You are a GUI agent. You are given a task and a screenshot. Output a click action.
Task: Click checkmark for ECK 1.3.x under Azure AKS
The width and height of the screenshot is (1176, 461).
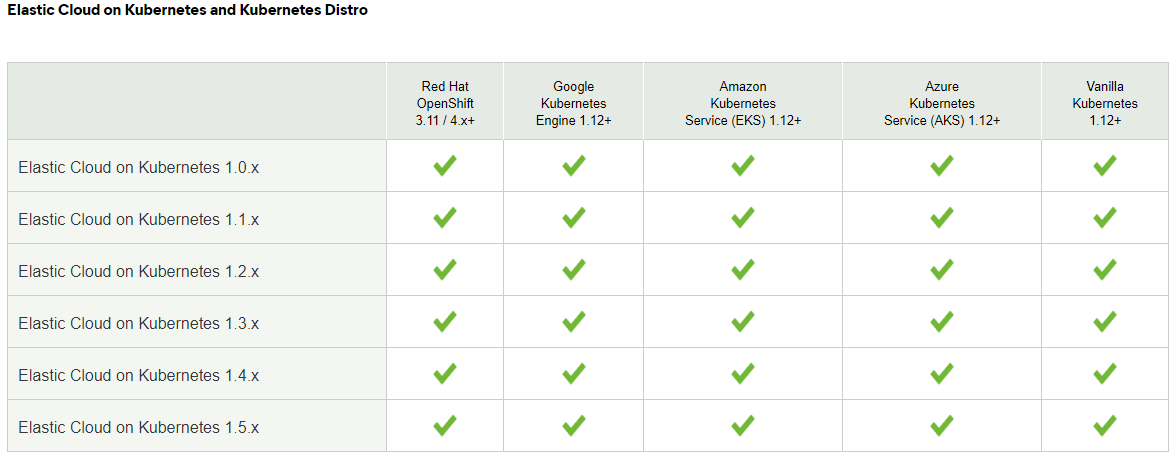(x=941, y=322)
